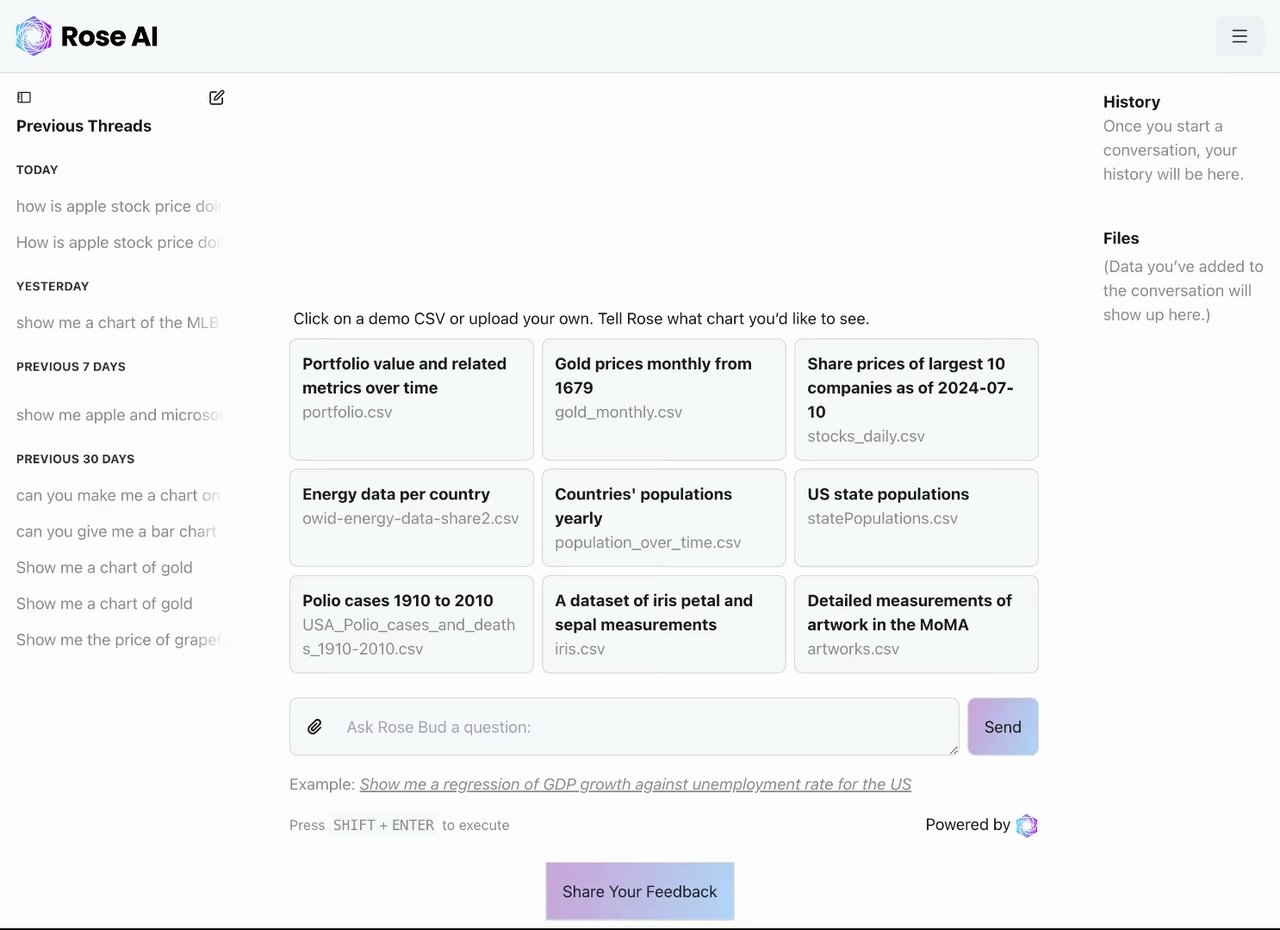The height and width of the screenshot is (930, 1280).
Task: Pick the Energy data per country card
Action: tap(411, 517)
